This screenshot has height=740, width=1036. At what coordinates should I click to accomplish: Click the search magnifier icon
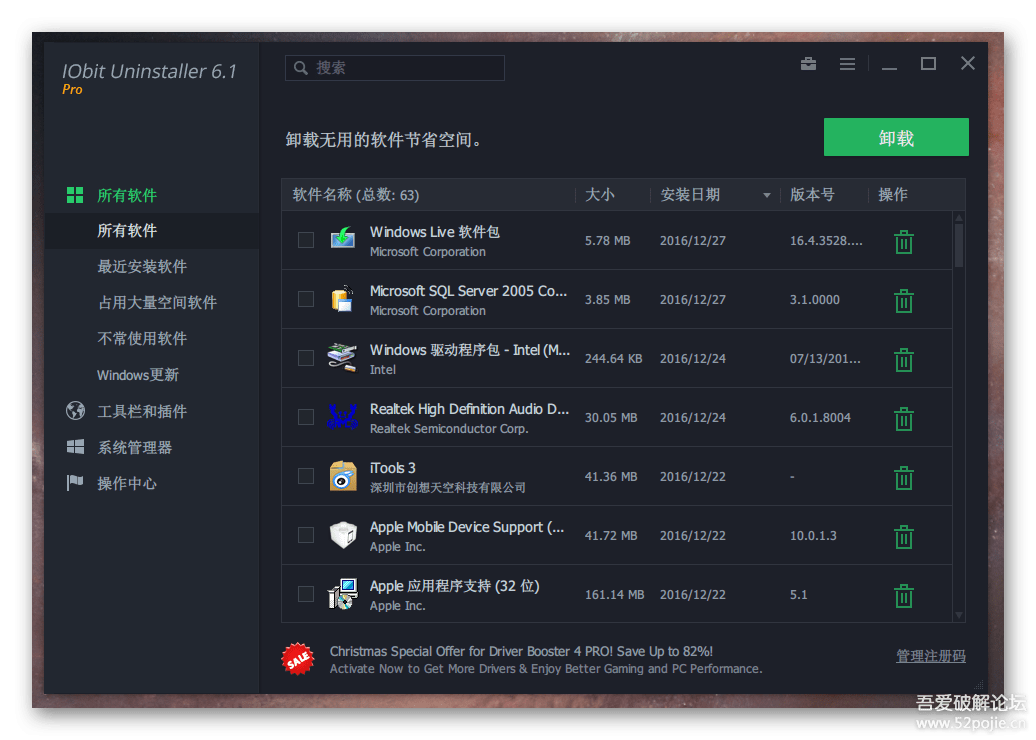(x=301, y=68)
